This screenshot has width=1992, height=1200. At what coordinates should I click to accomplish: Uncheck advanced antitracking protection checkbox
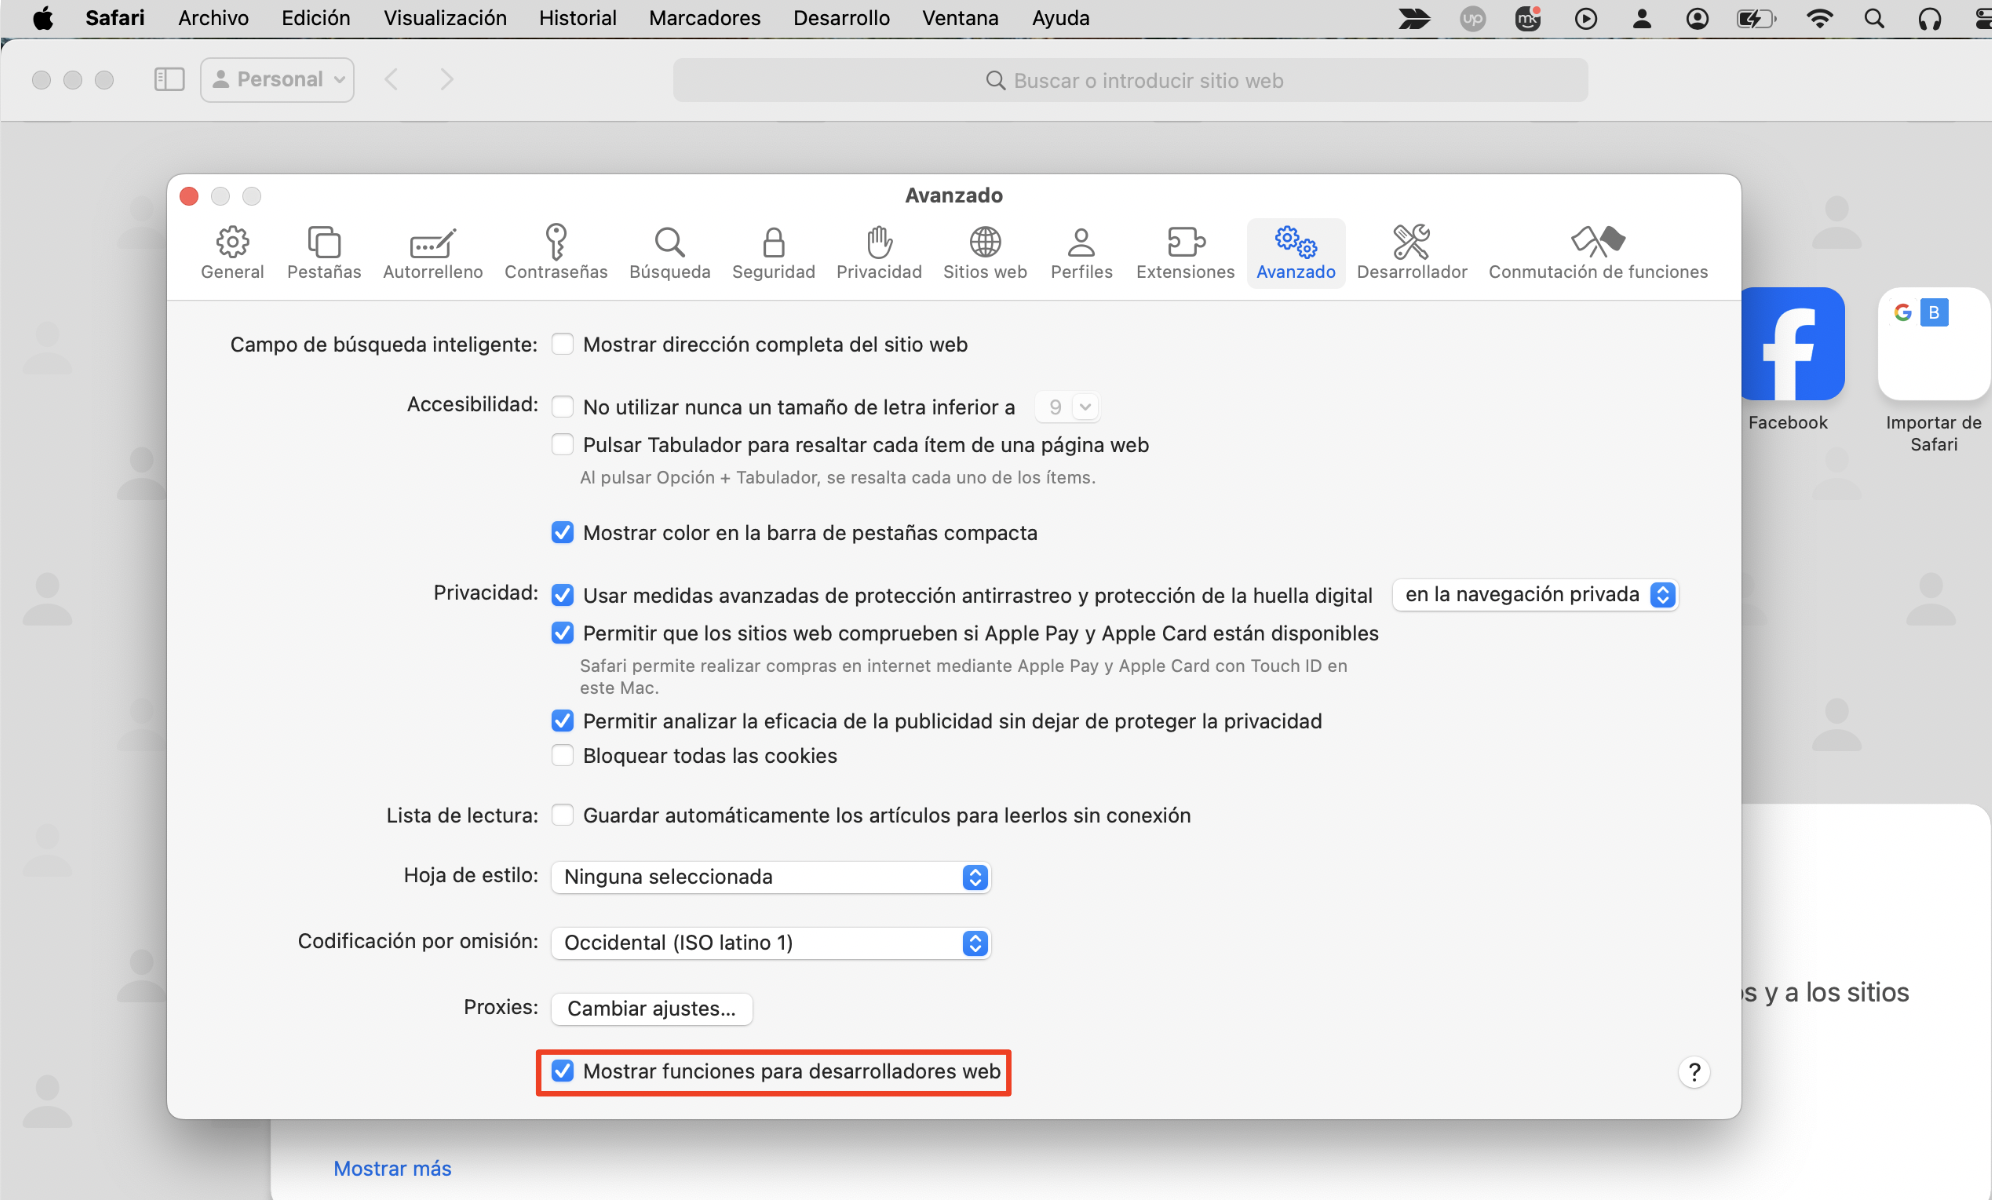pyautogui.click(x=563, y=595)
